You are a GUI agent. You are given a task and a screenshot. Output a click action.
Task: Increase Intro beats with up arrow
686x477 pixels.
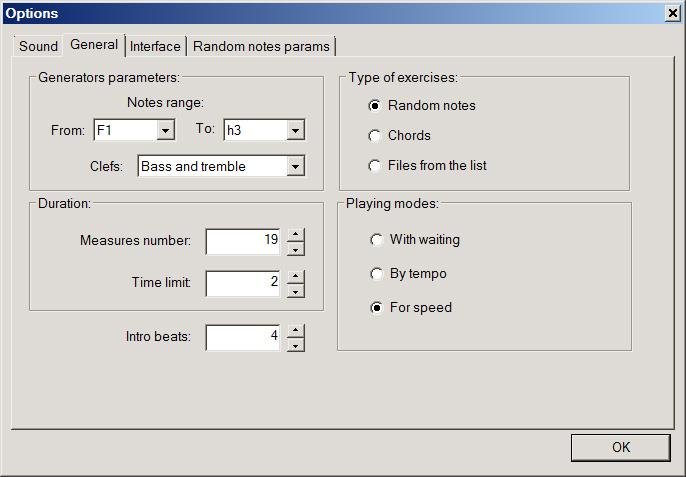pos(296,330)
